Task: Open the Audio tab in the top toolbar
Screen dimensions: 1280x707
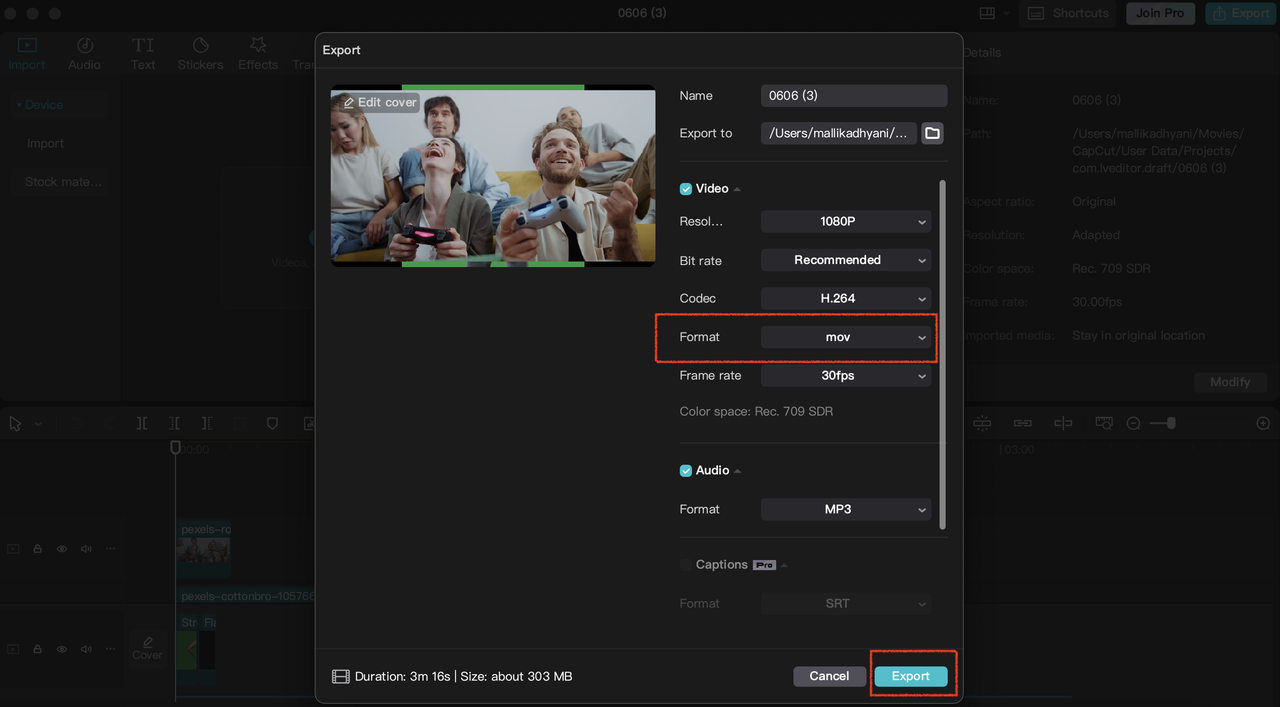Action: 84,54
